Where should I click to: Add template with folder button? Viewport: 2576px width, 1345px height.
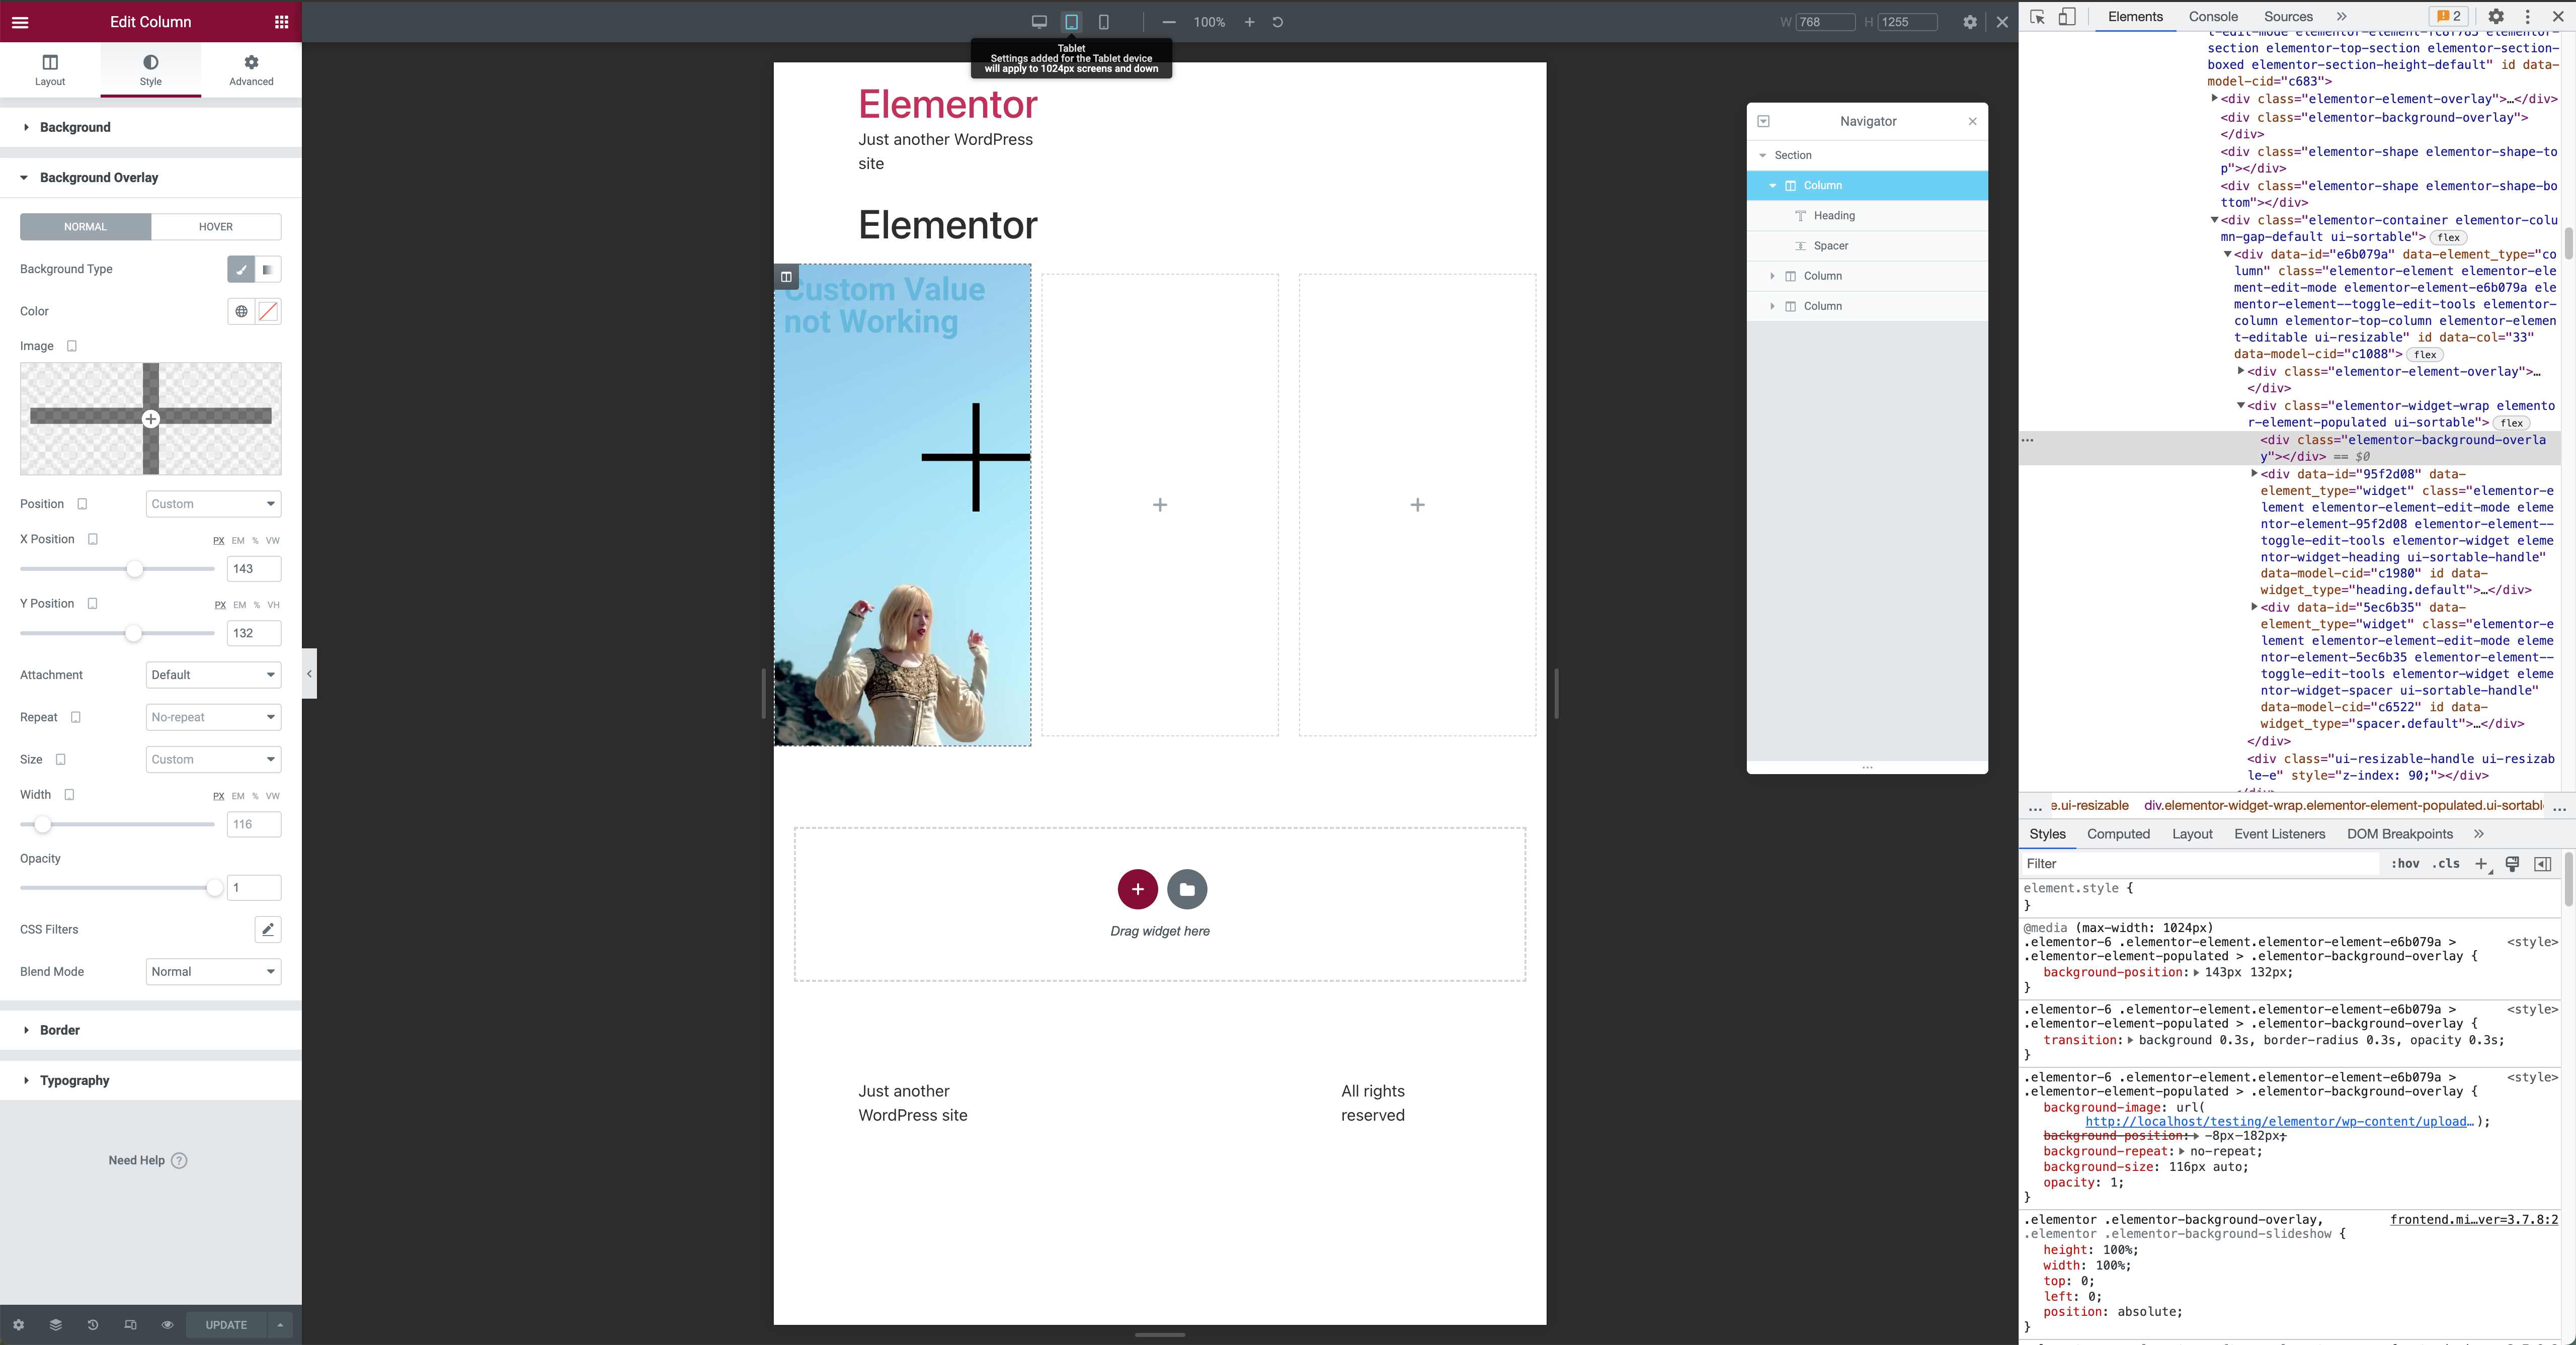pyautogui.click(x=1187, y=889)
